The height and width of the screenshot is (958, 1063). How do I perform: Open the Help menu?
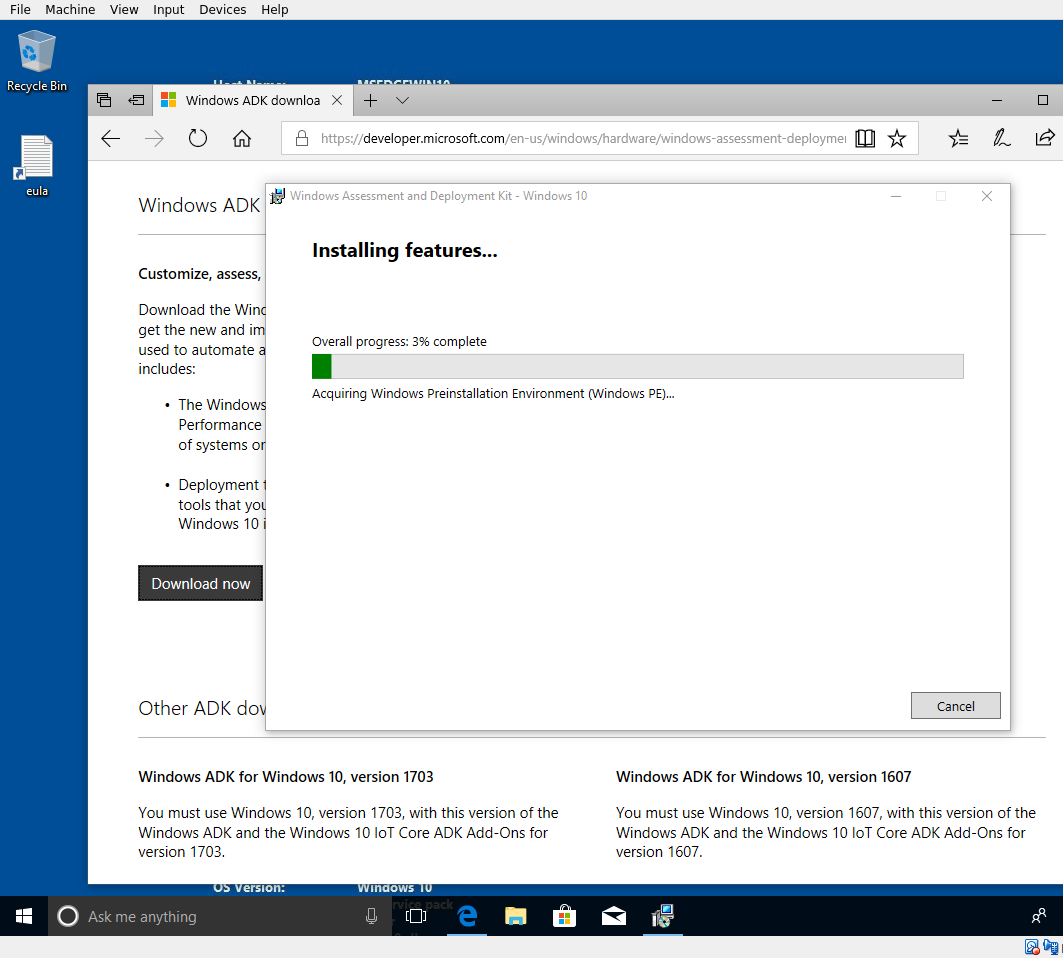click(275, 9)
